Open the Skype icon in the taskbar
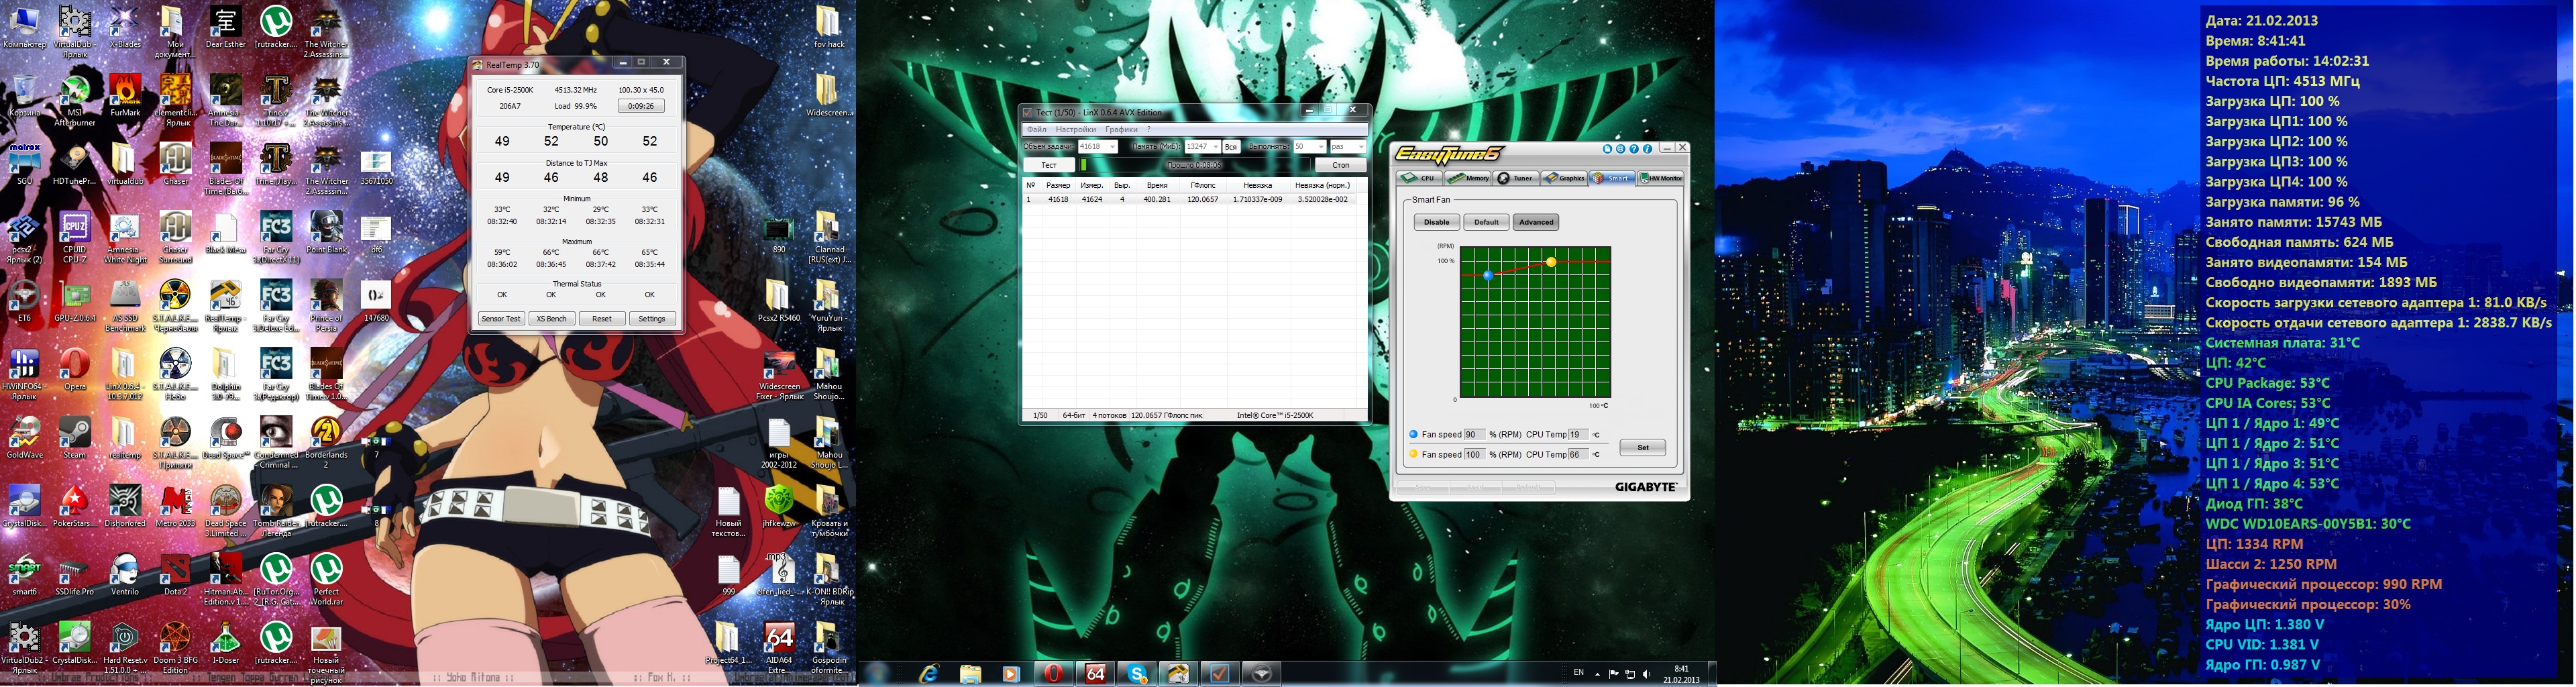 [1137, 674]
